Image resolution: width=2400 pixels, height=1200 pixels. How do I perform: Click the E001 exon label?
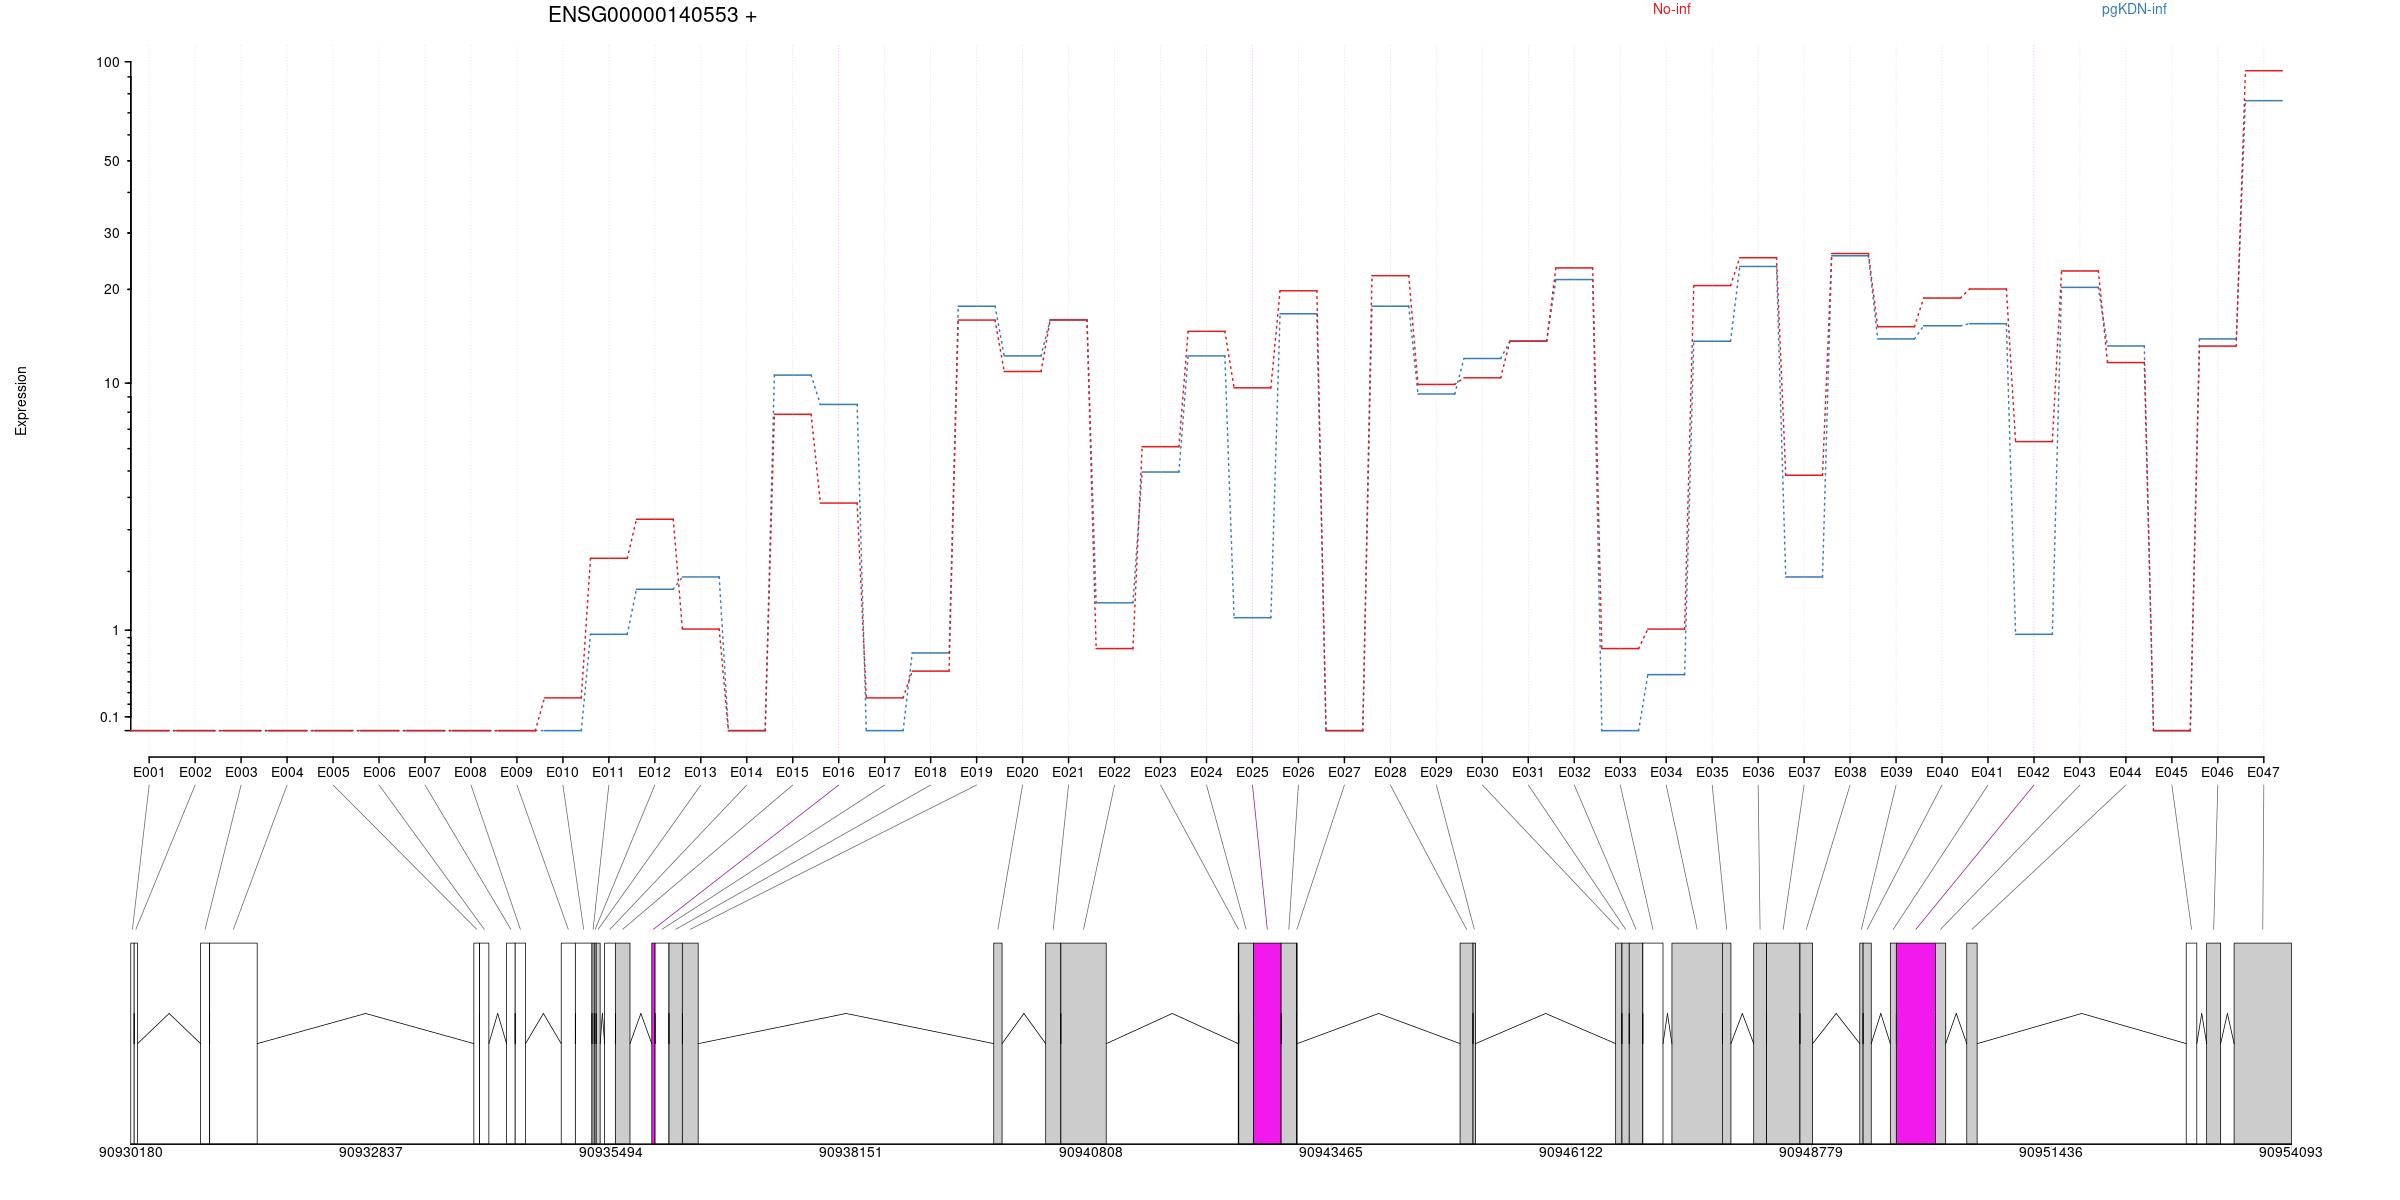[x=149, y=772]
